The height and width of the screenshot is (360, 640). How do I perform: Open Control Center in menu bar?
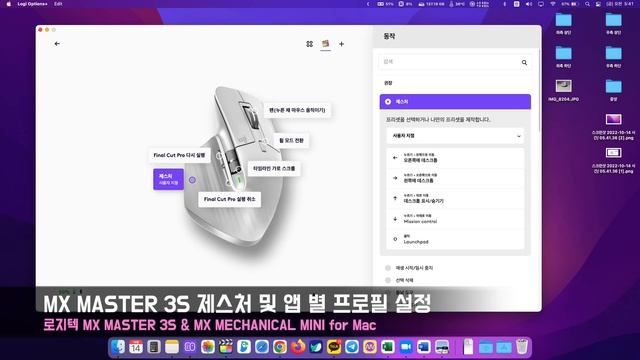pos(598,4)
